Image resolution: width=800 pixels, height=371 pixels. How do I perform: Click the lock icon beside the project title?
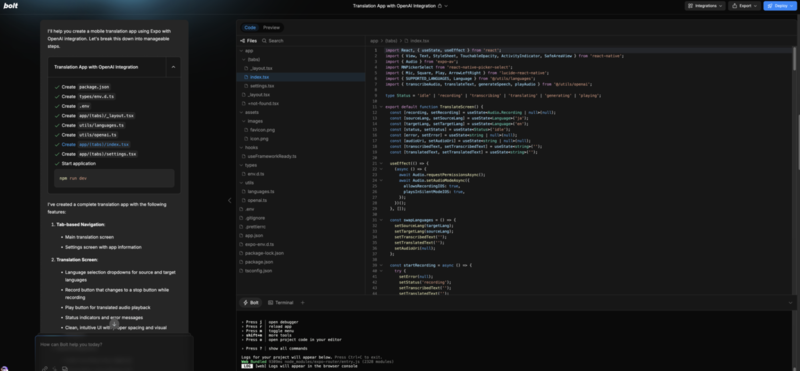pyautogui.click(x=440, y=6)
